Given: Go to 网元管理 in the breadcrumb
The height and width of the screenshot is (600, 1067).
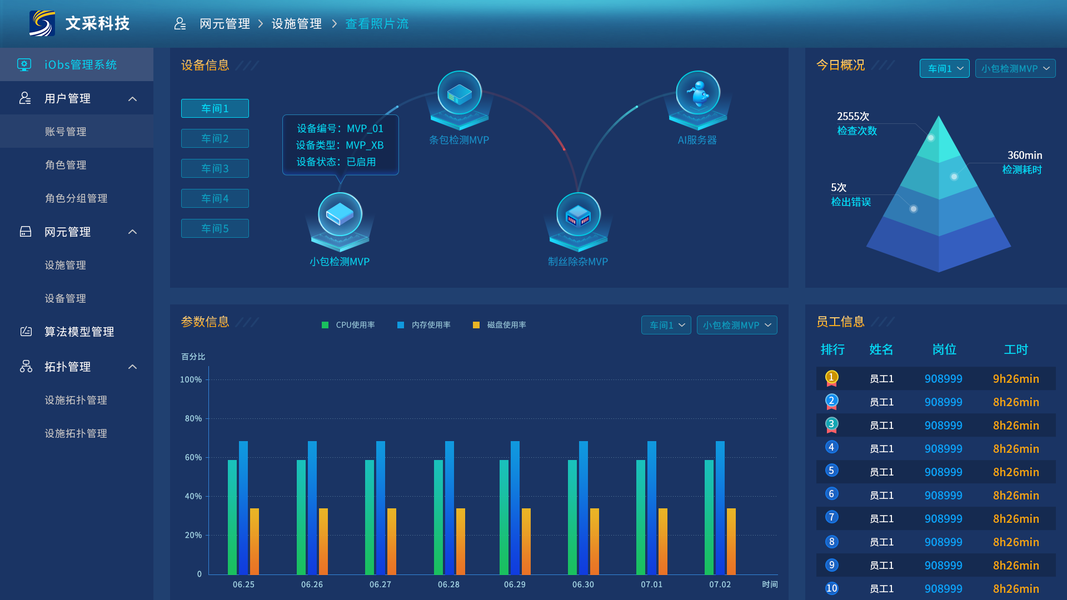Looking at the screenshot, I should coord(225,24).
